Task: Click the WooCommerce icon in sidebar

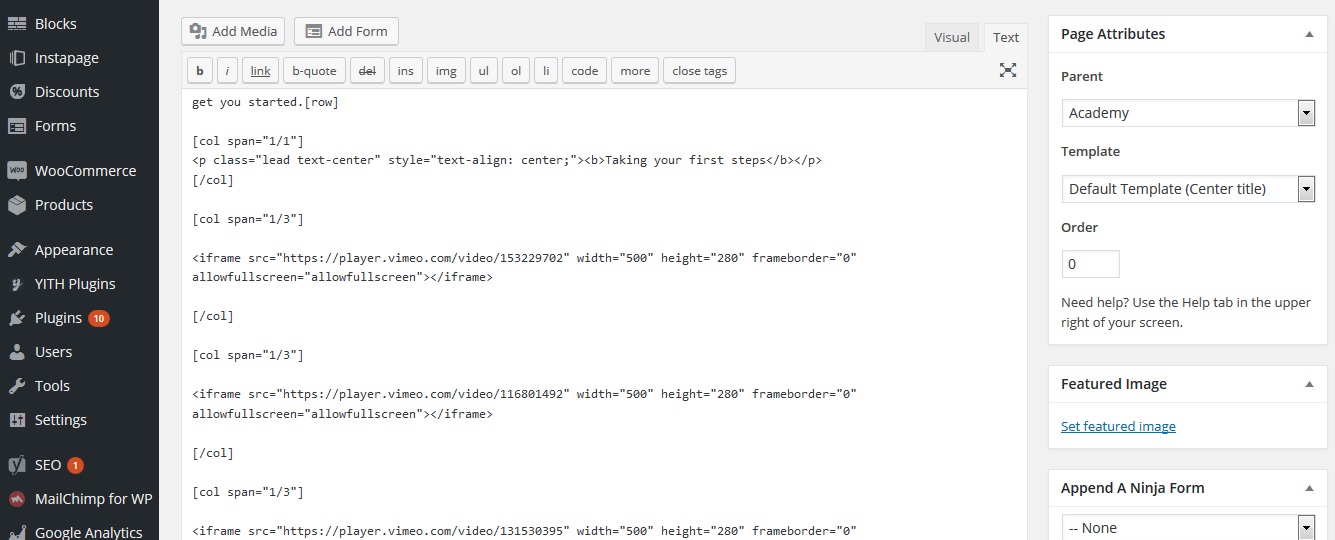Action: coord(17,171)
